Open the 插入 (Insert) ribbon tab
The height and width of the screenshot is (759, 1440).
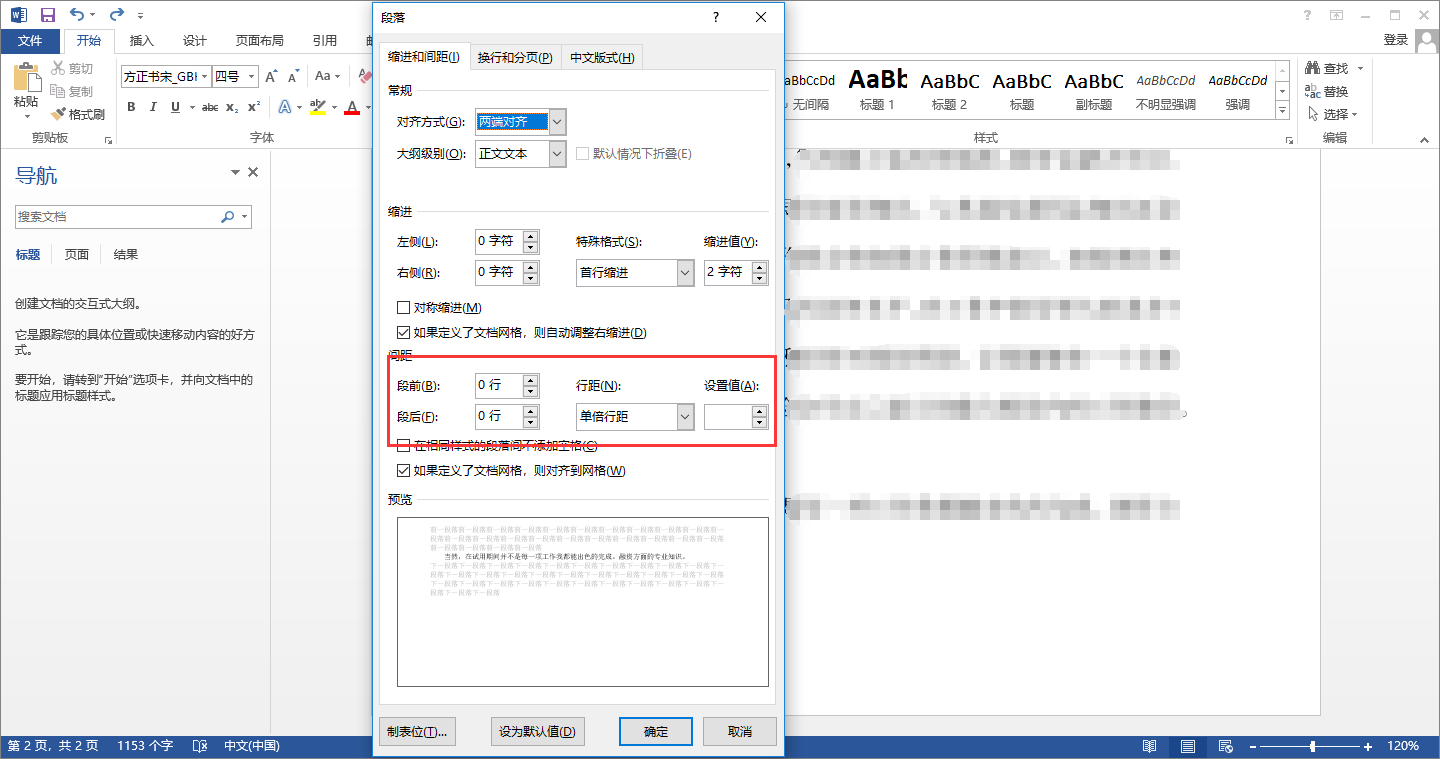tap(142, 40)
